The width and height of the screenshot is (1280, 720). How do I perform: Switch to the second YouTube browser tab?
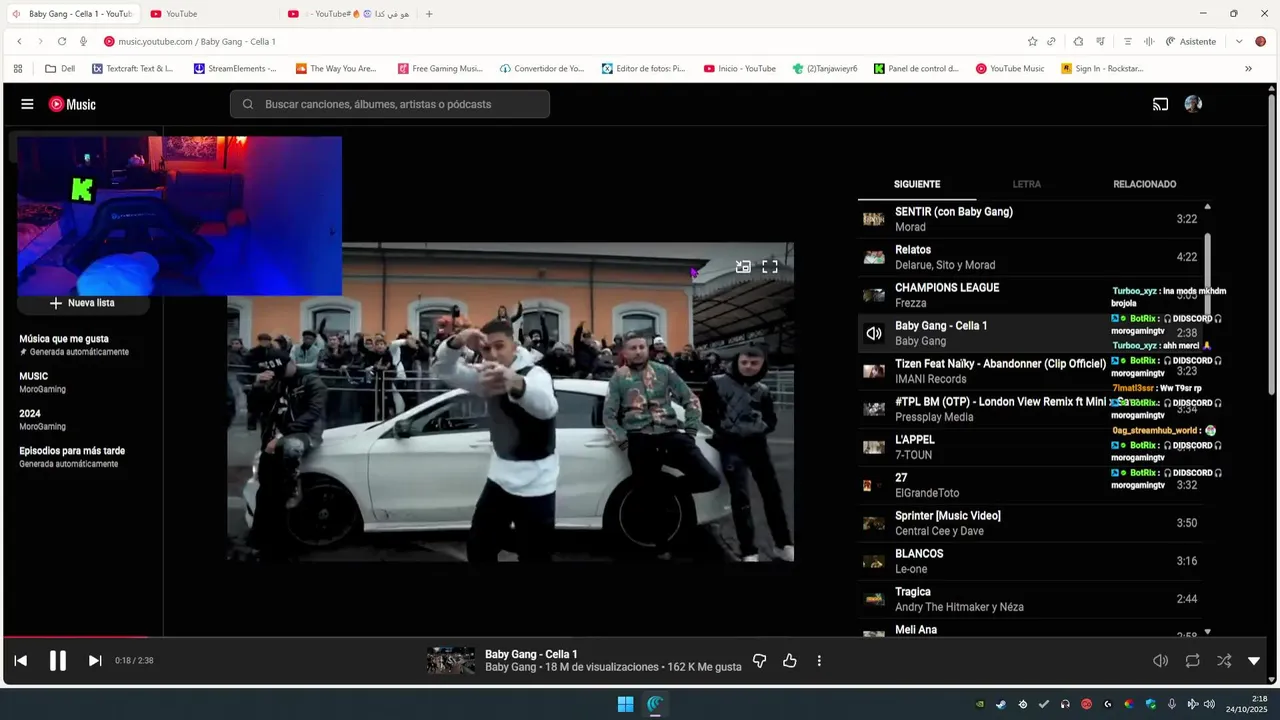[x=208, y=14]
